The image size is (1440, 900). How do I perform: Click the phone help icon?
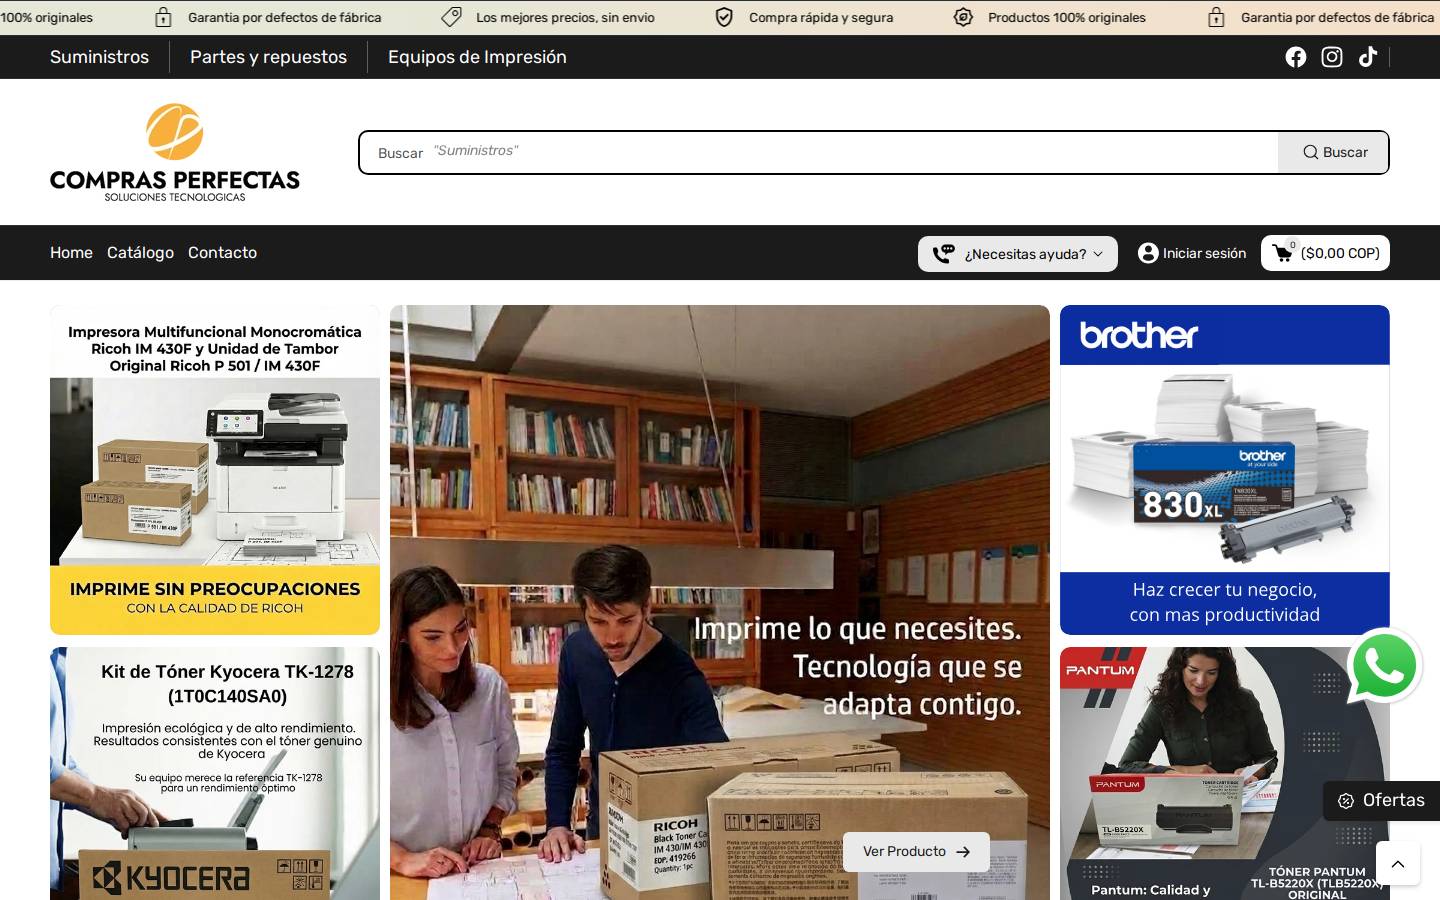coord(943,254)
